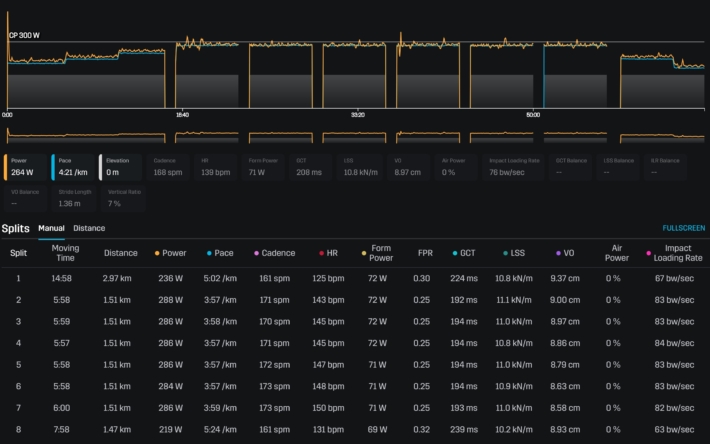This screenshot has height=444, width=710.
Task: Enable the Impact Loading Rate tile
Action: pos(515,166)
